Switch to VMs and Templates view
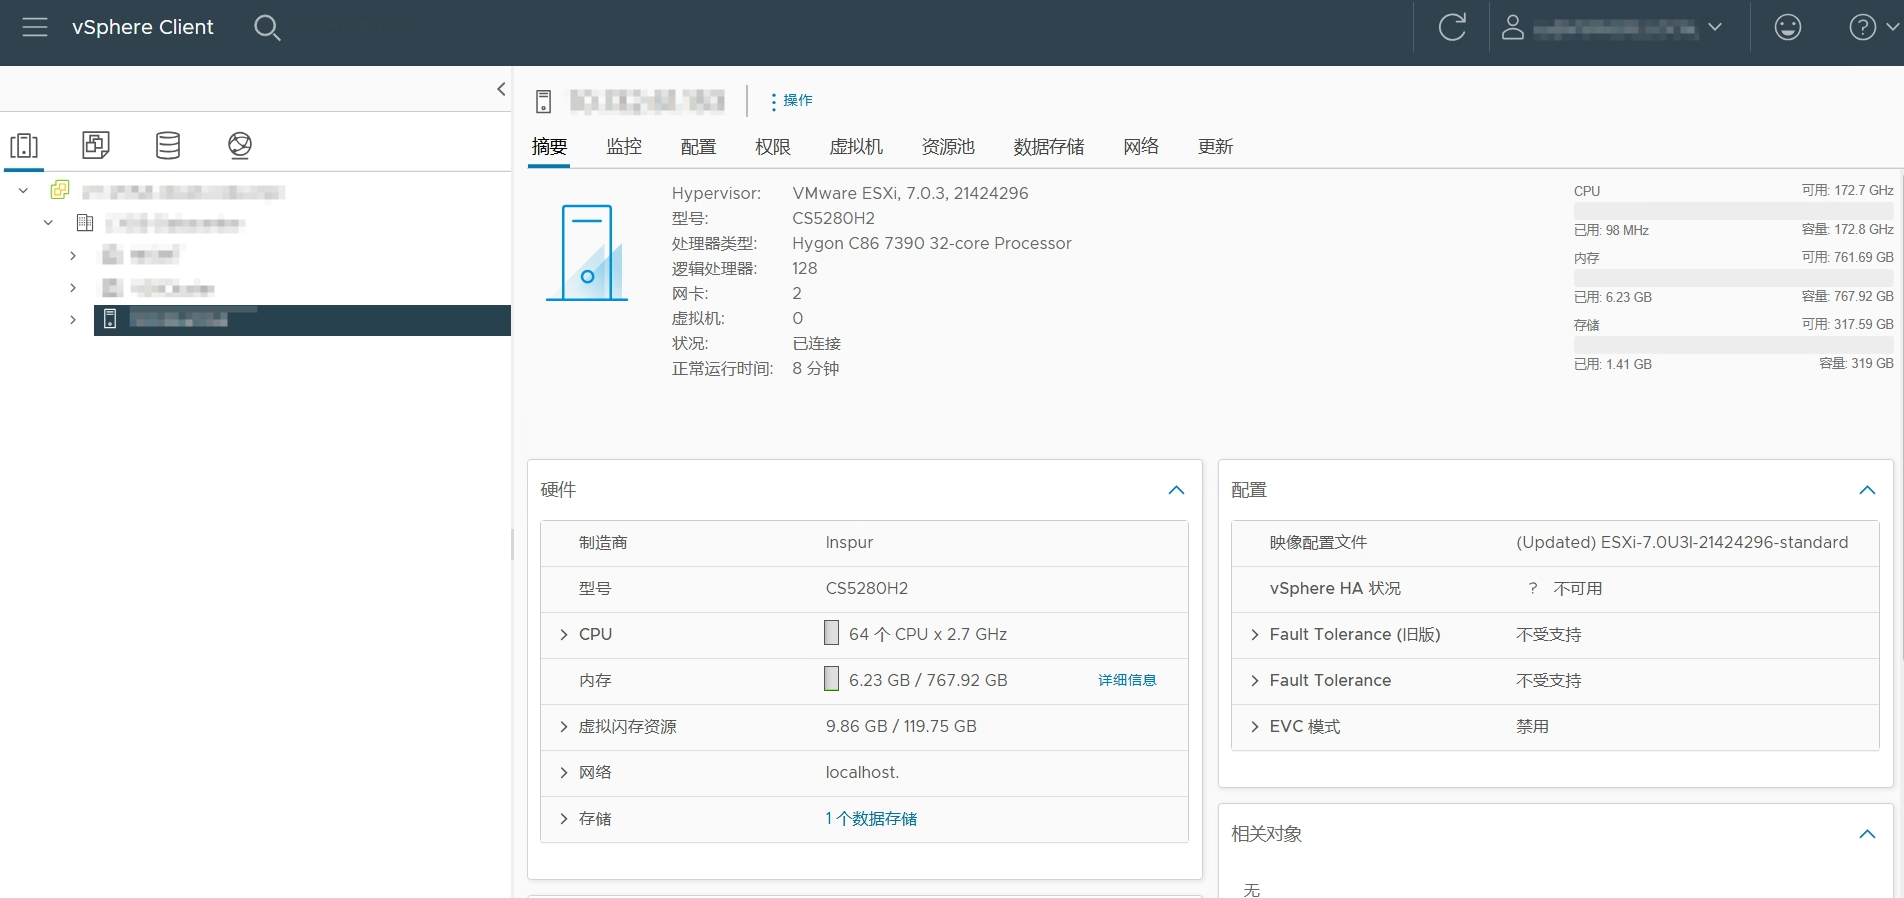1904x898 pixels. (96, 146)
